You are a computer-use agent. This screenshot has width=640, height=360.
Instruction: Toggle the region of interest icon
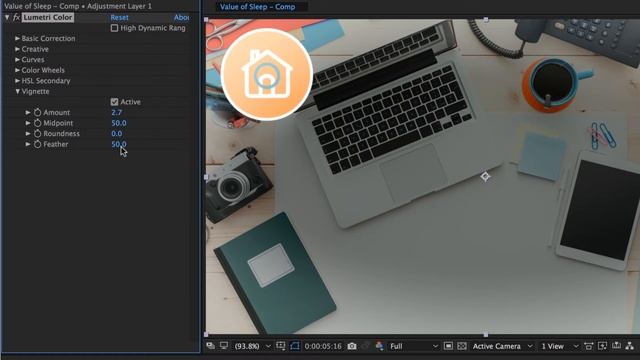pos(448,346)
